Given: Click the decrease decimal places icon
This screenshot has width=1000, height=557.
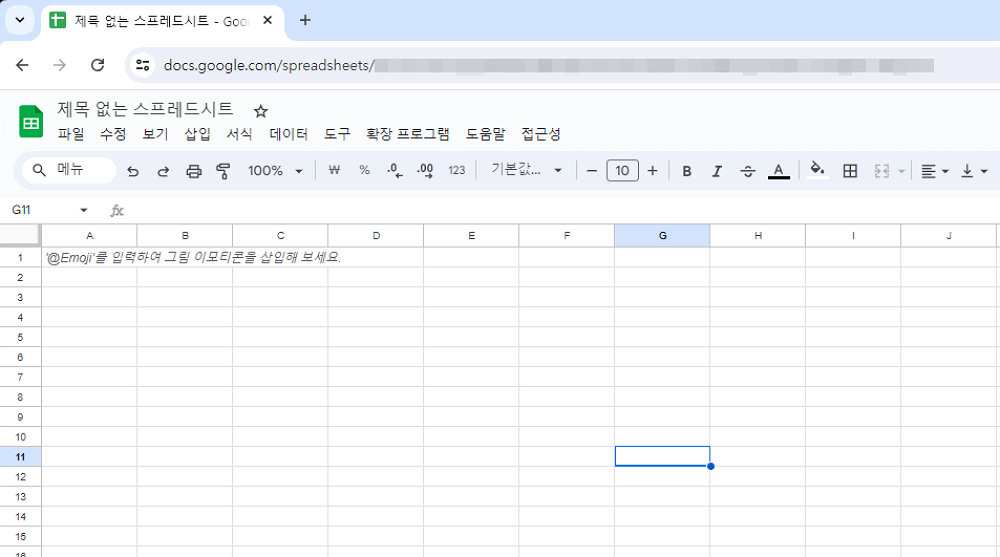Looking at the screenshot, I should (x=394, y=171).
